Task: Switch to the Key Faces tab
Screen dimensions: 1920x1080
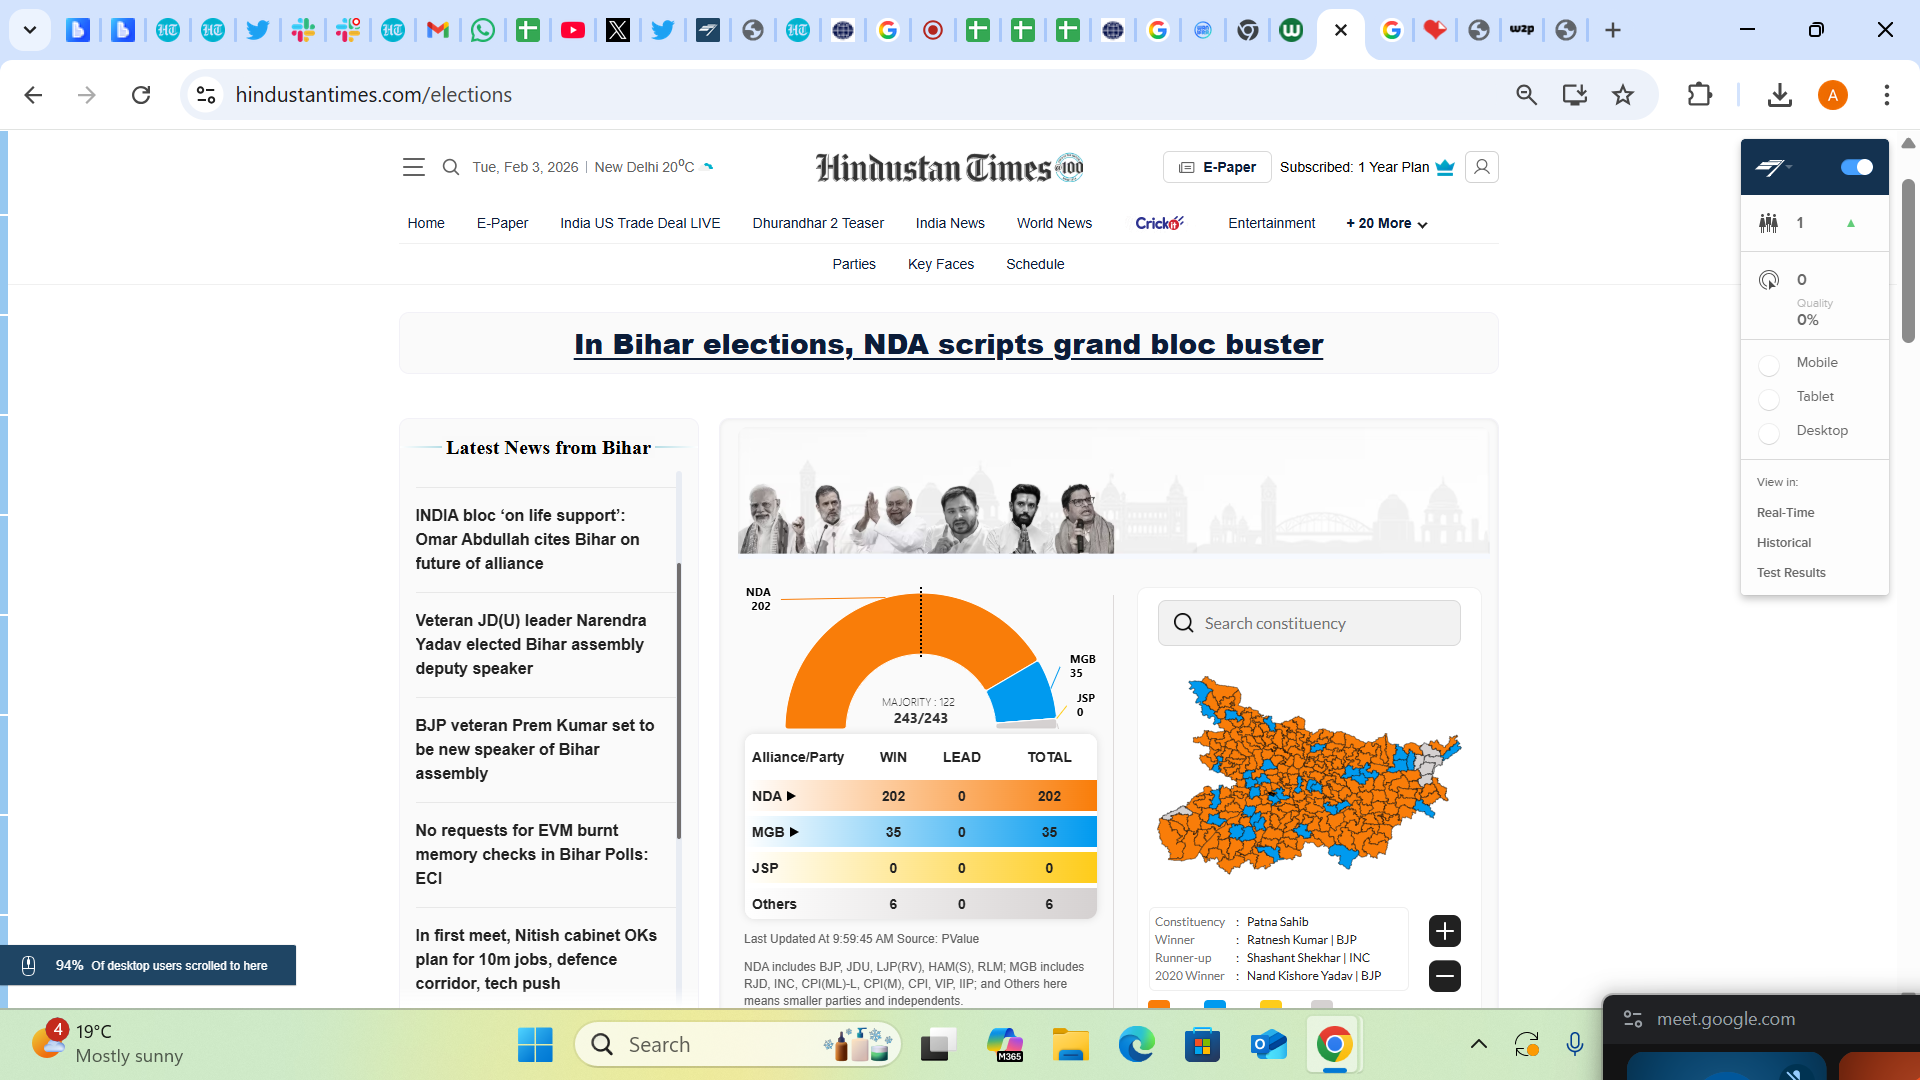Action: point(940,264)
